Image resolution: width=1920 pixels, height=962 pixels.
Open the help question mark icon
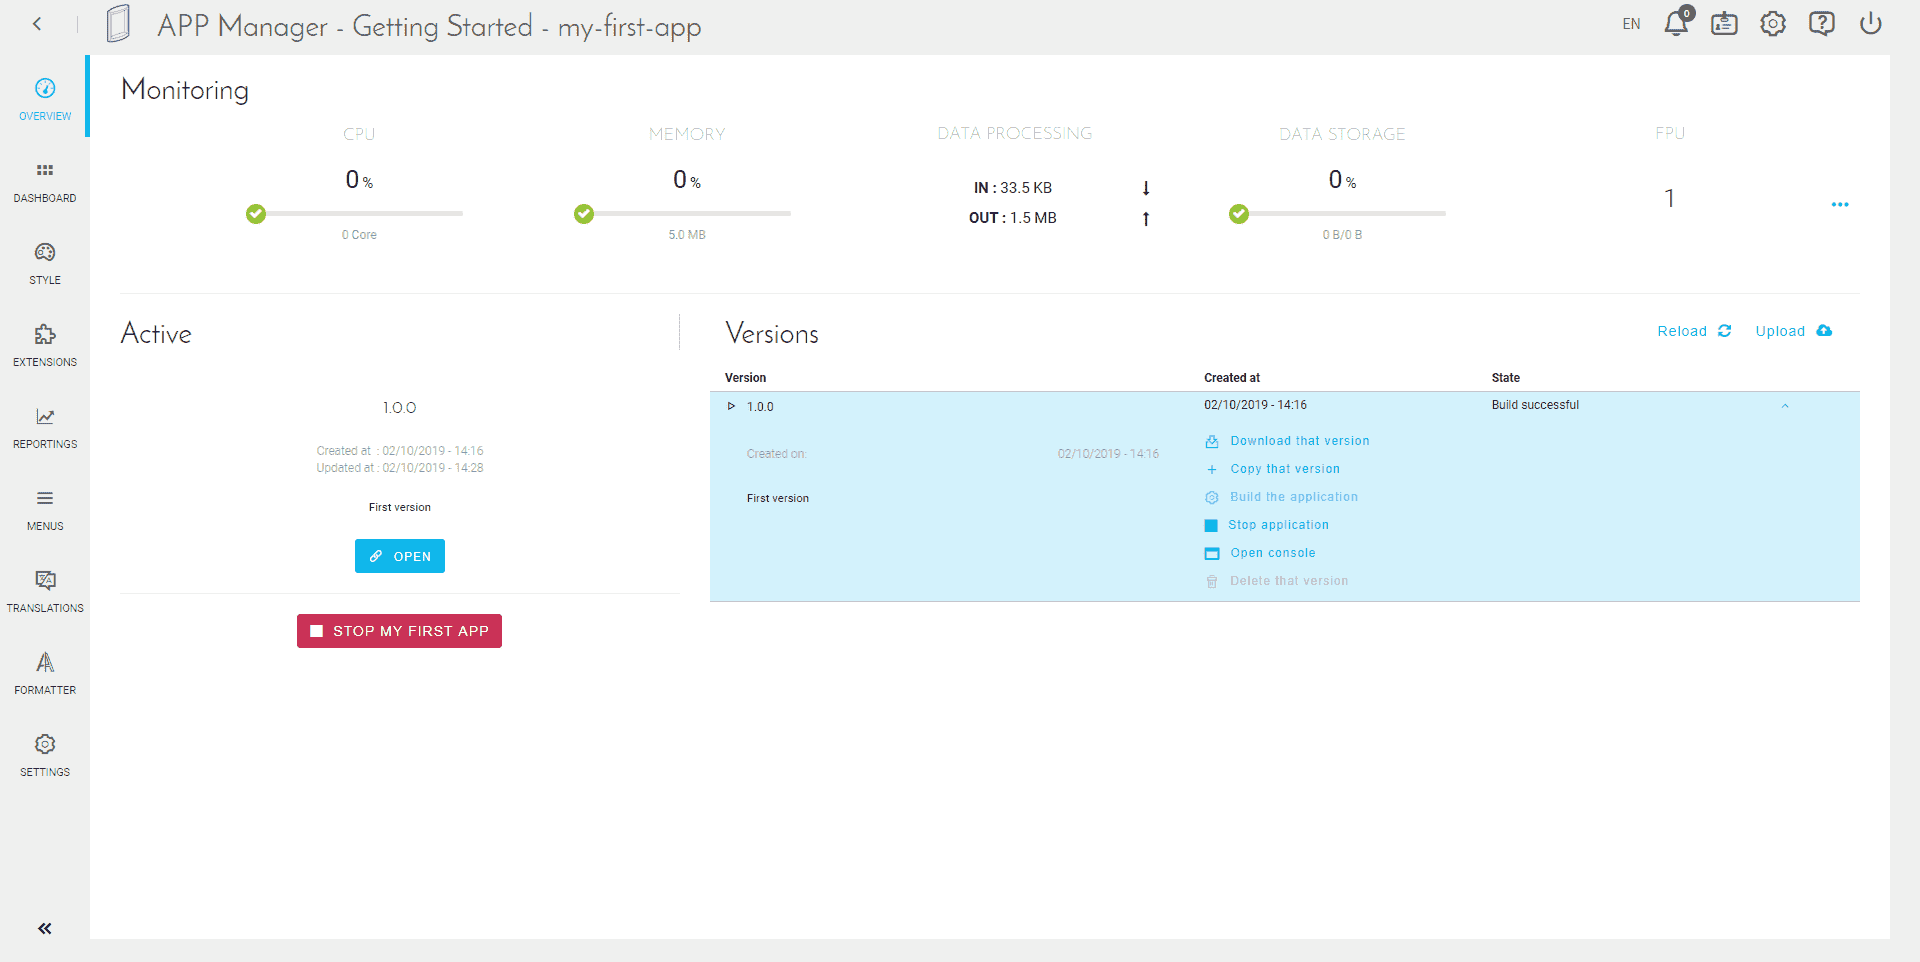point(1822,24)
